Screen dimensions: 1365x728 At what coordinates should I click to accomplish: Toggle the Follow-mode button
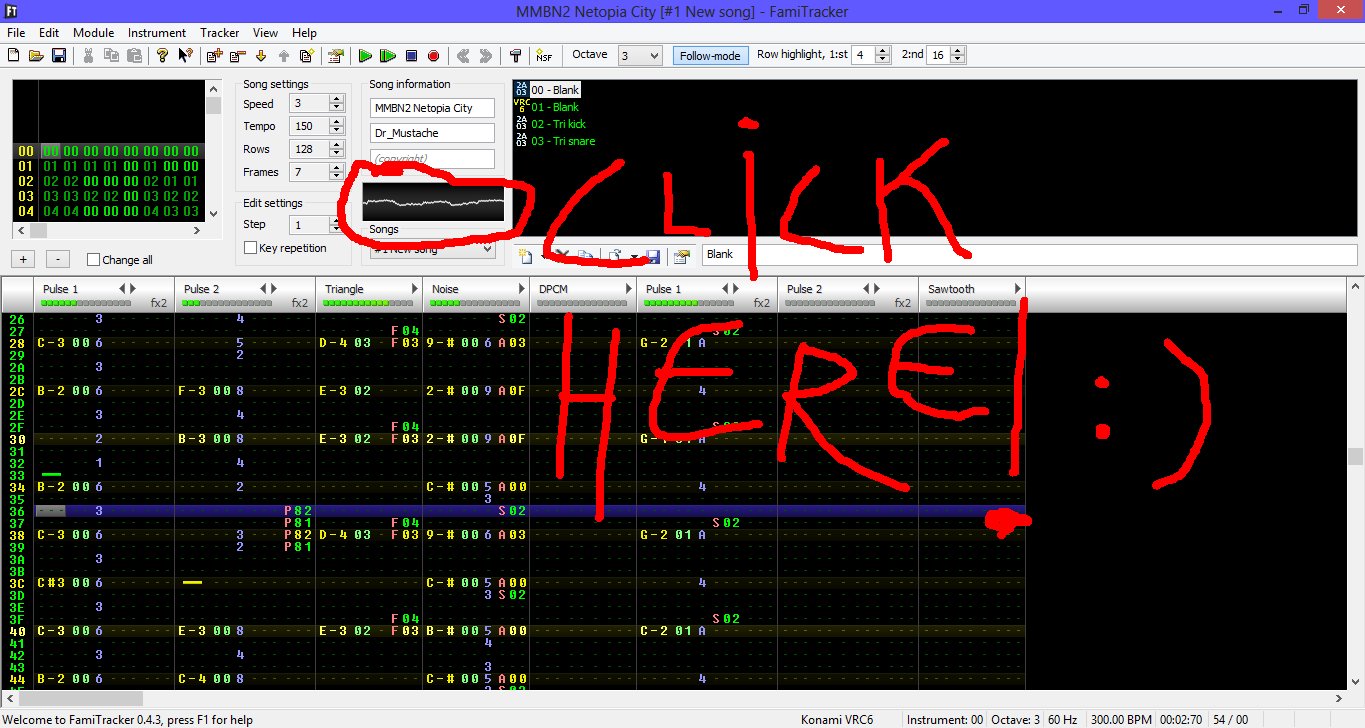(709, 56)
